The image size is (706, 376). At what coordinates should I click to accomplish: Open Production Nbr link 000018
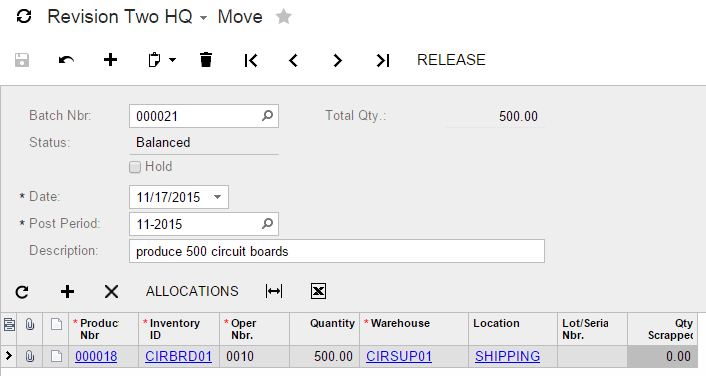[x=96, y=357]
